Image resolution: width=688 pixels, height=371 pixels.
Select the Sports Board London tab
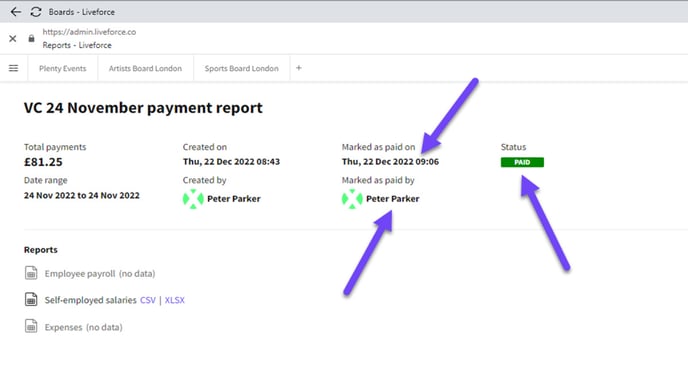pyautogui.click(x=241, y=68)
